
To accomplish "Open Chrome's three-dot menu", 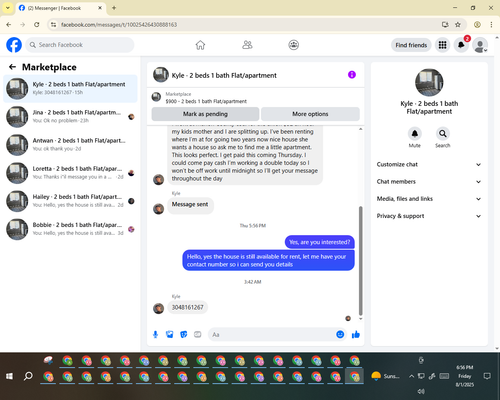I will (x=491, y=25).
